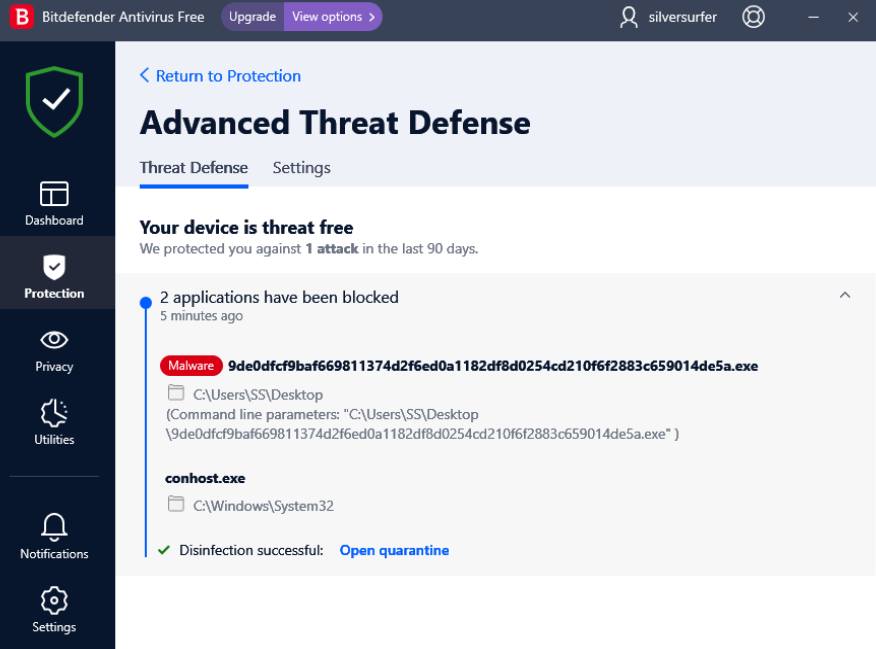Click the Bitdefender red B logo

[x=22, y=17]
